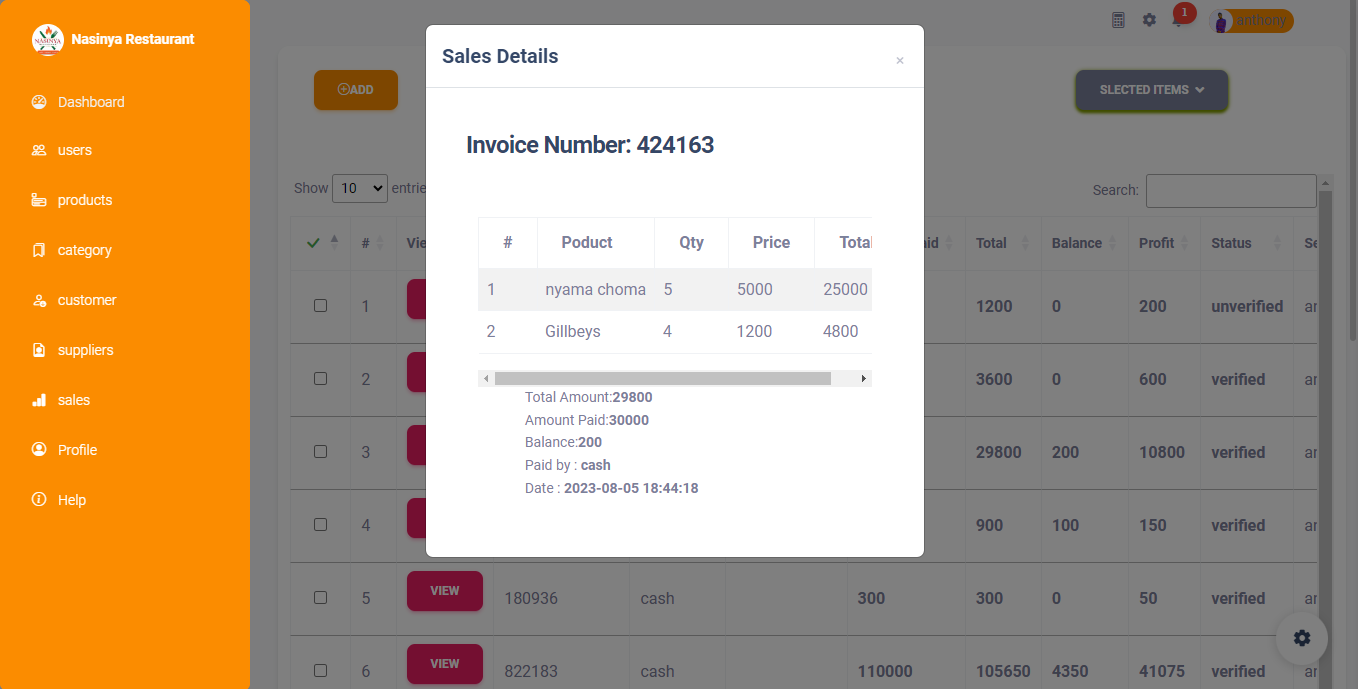
Task: Select the checkbox for row 3
Action: 320,452
